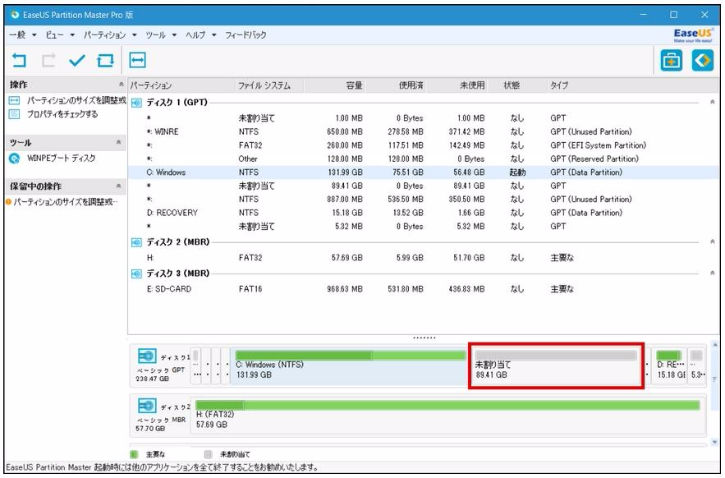The height and width of the screenshot is (478, 725).
Task: Click the プロパティをチェックする icon in the sidebar
Action: point(14,114)
